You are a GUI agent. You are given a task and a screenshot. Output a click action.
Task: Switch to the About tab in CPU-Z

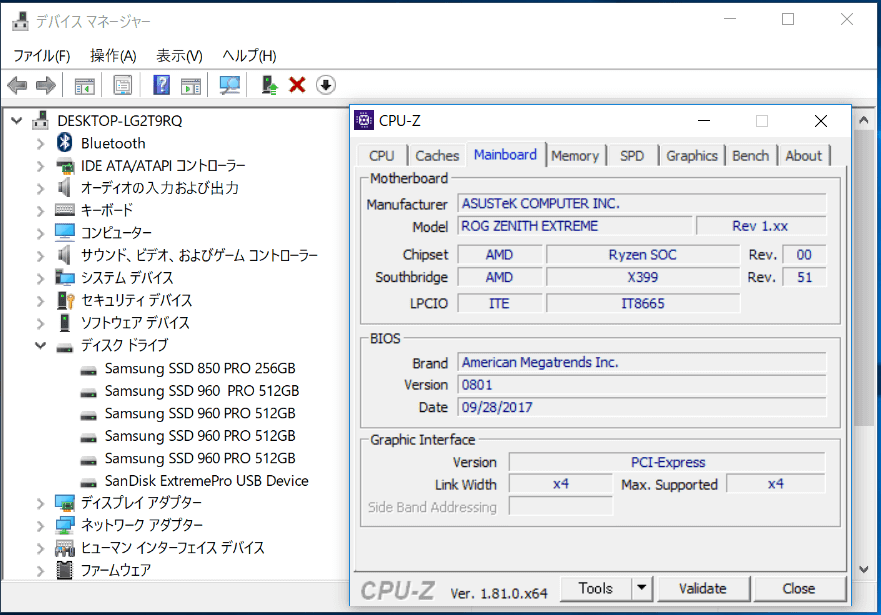[803, 156]
